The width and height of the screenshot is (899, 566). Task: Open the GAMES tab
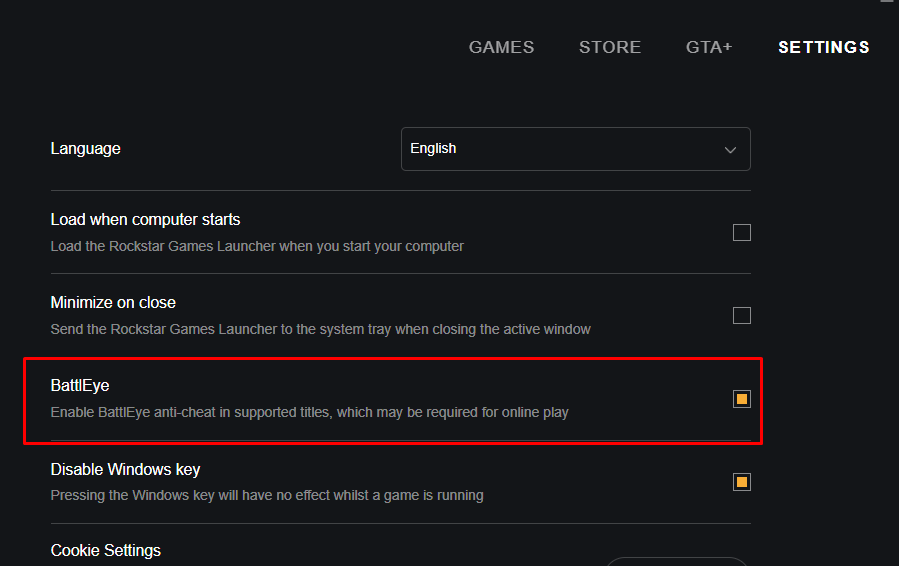pyautogui.click(x=501, y=47)
